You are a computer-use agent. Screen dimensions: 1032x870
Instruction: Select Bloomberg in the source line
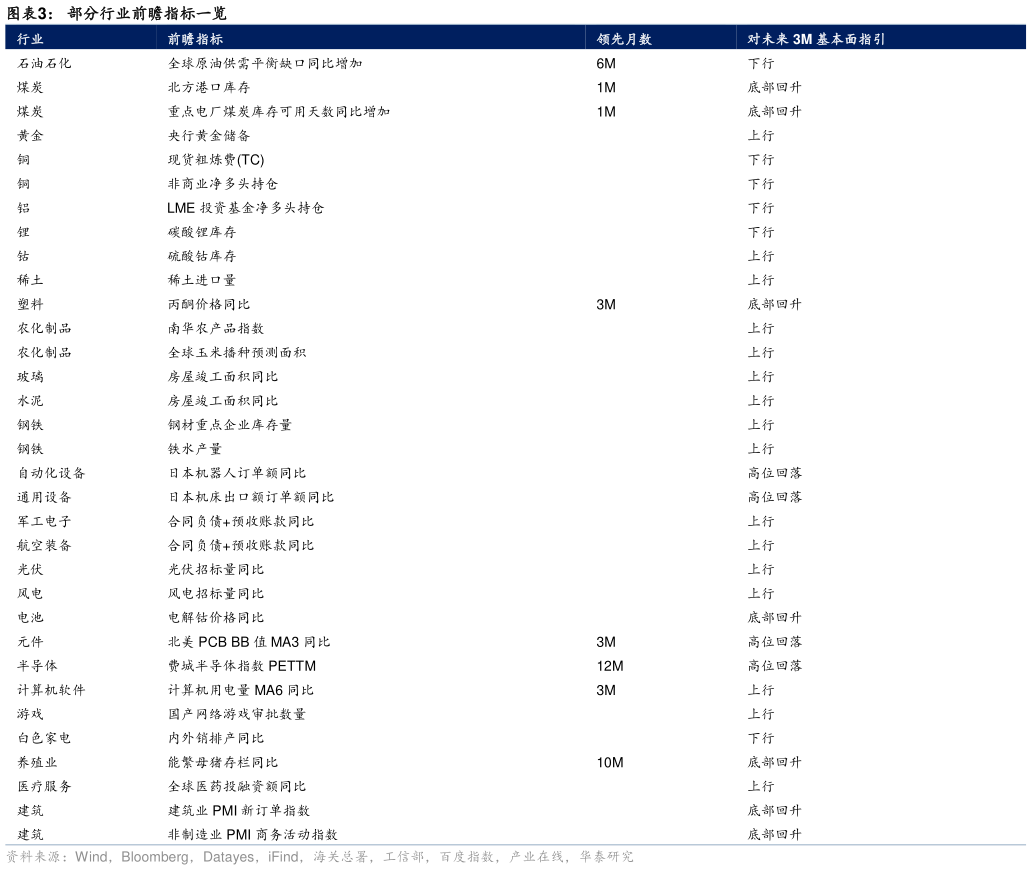(x=155, y=857)
